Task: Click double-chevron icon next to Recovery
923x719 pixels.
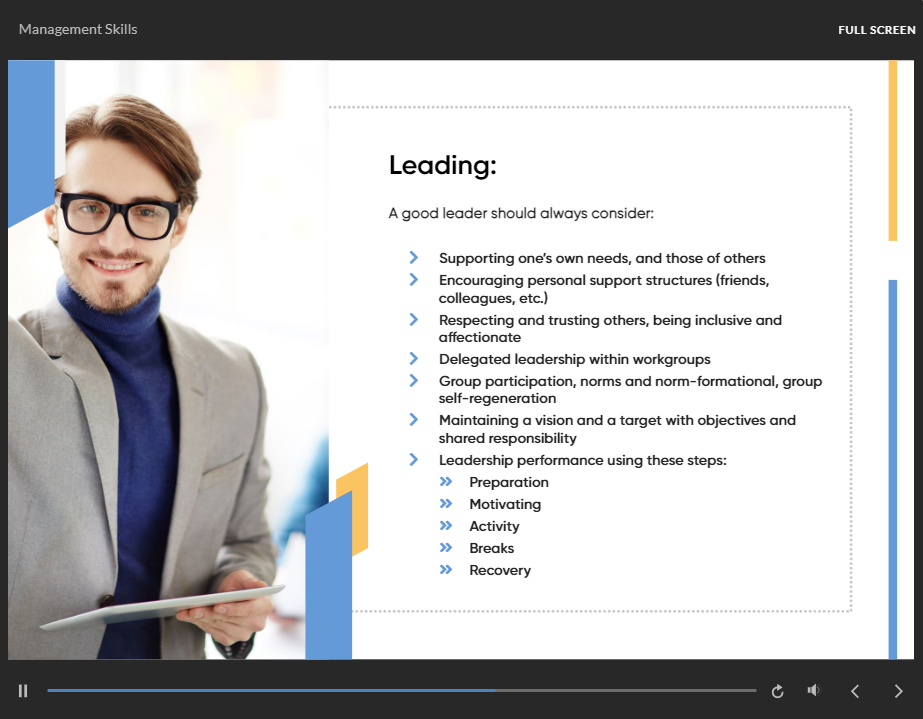Action: (446, 570)
